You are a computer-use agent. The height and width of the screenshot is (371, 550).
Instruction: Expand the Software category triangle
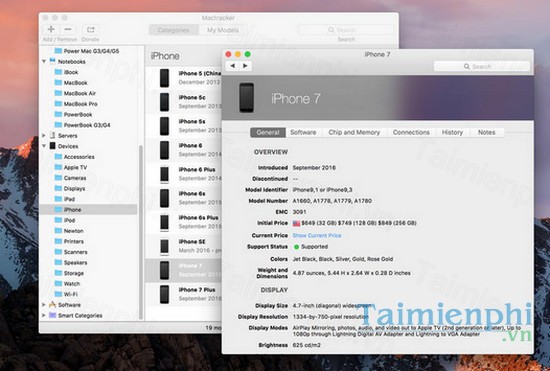click(x=44, y=305)
